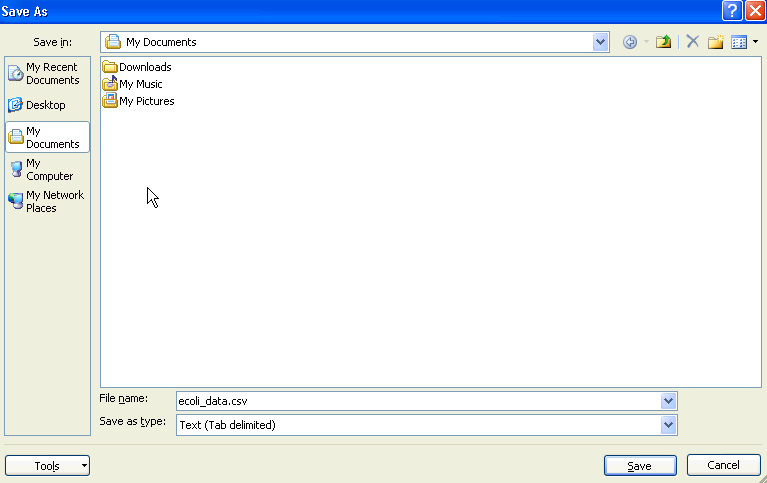
Task: Click the Help question mark button
Action: (733, 11)
